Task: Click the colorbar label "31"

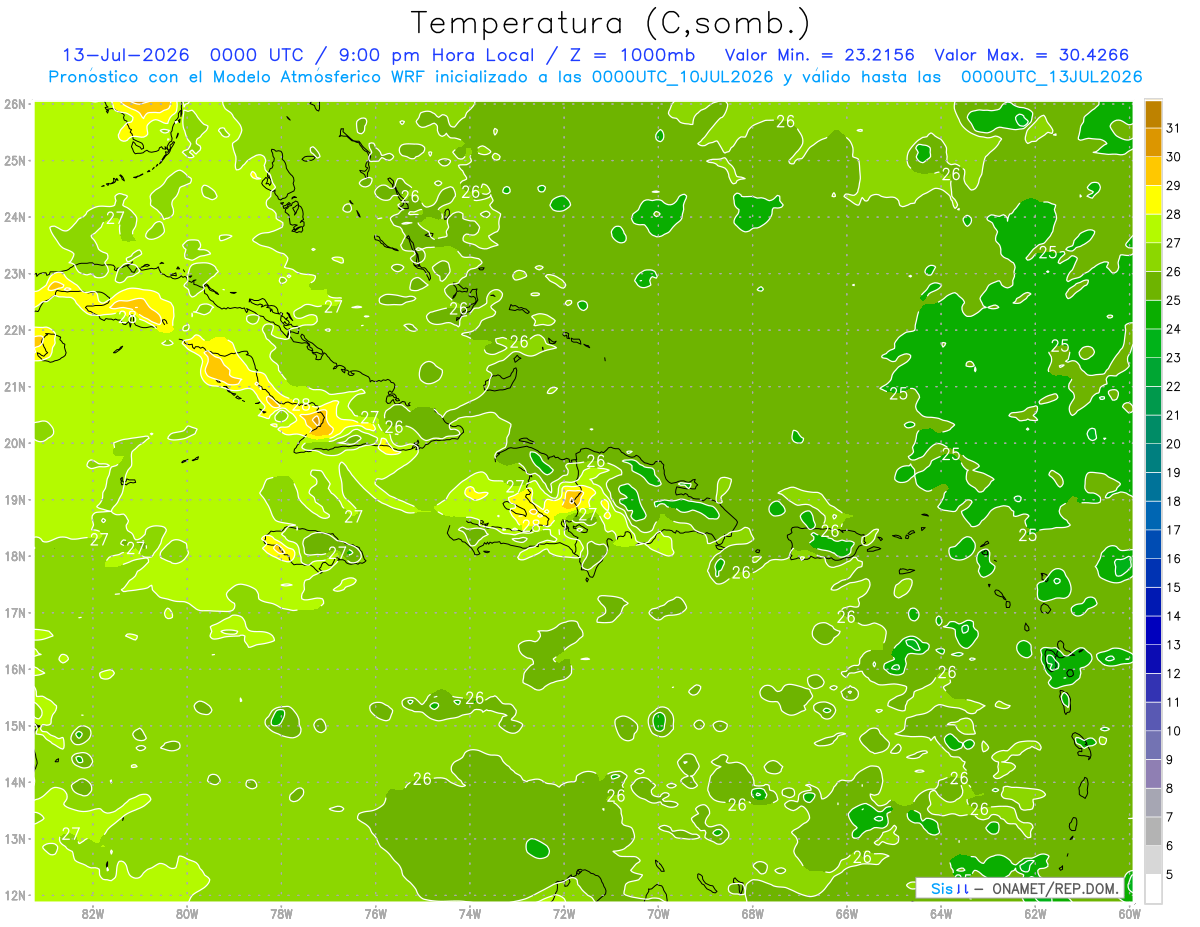Action: 1174,128
